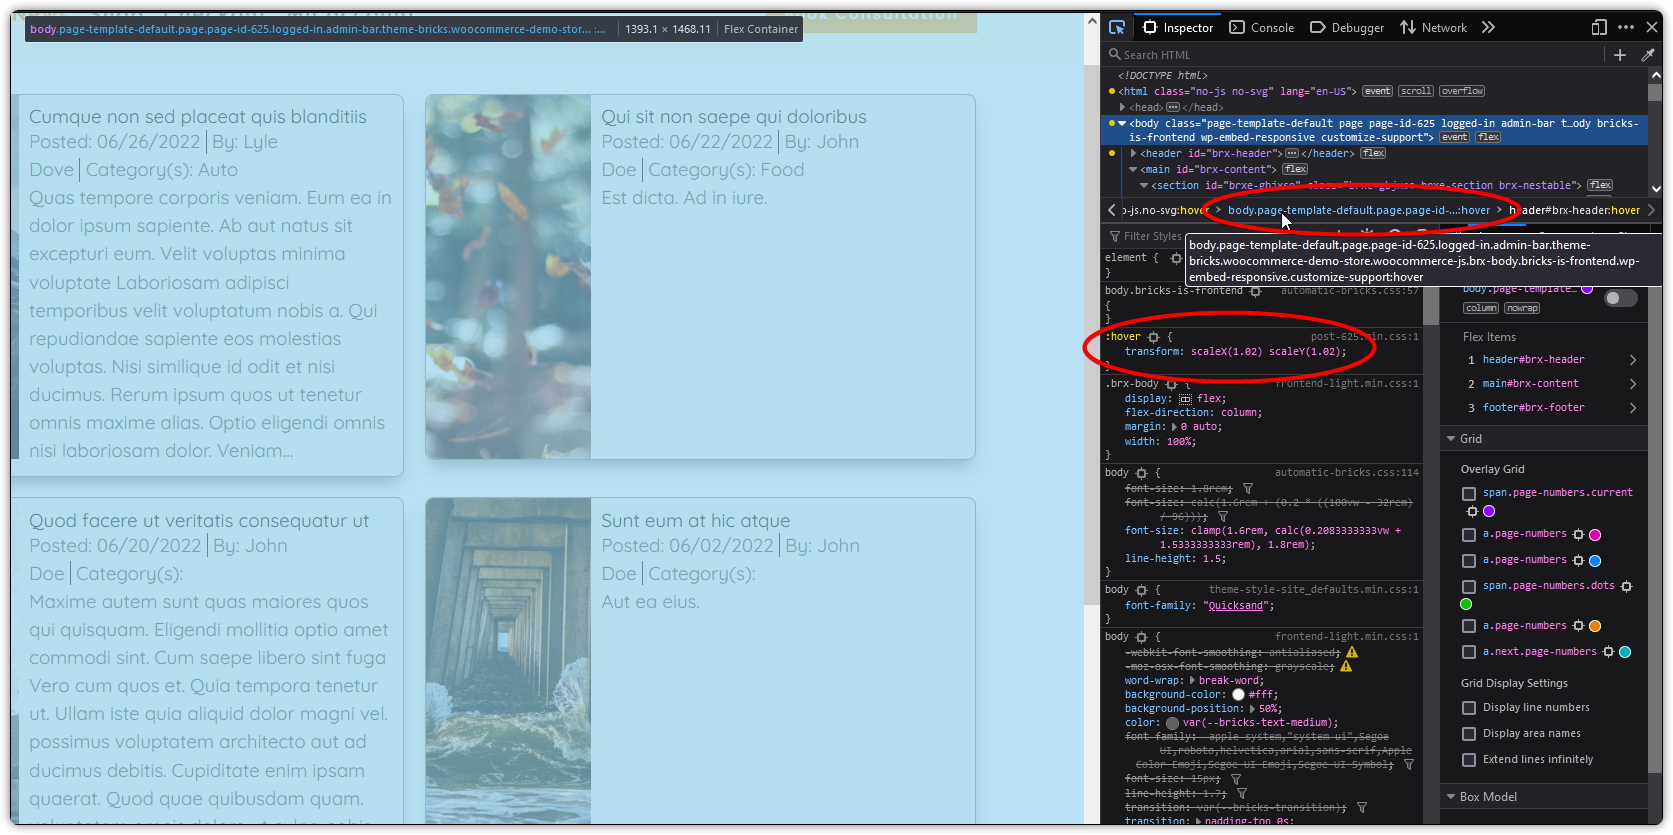
Task: Open automatic-bricks.css:114 source link
Action: coord(1346,473)
